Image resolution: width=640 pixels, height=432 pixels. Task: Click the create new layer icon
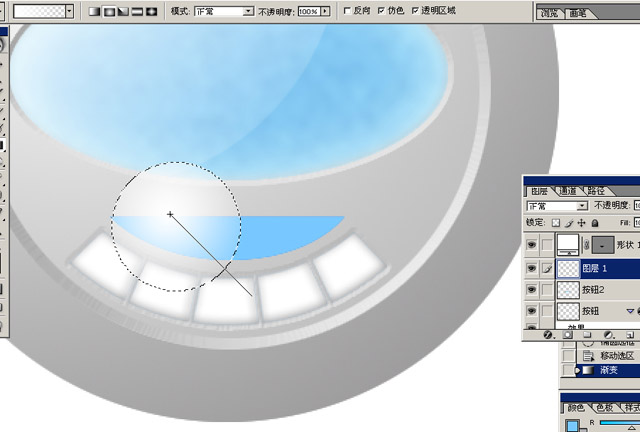coord(630,335)
